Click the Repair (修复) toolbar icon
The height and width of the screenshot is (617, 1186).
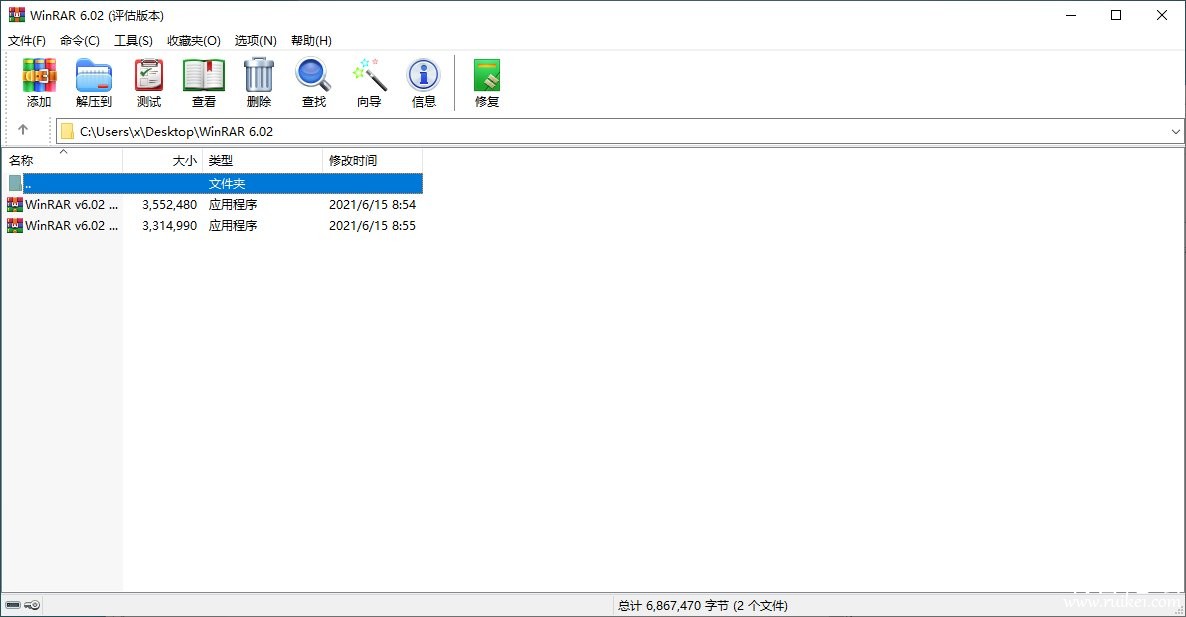(487, 82)
